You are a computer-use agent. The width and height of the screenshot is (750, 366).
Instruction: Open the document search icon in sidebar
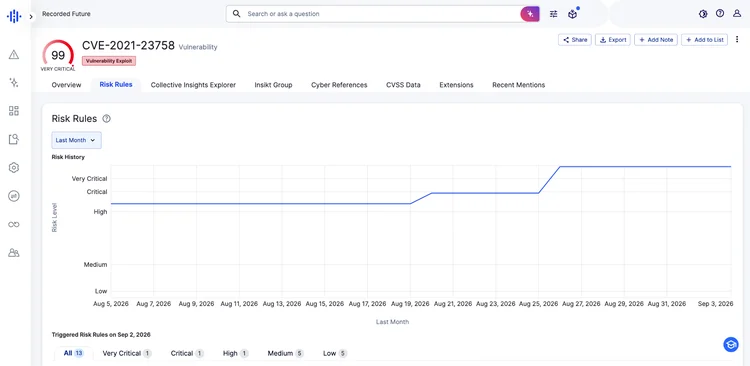[14, 139]
